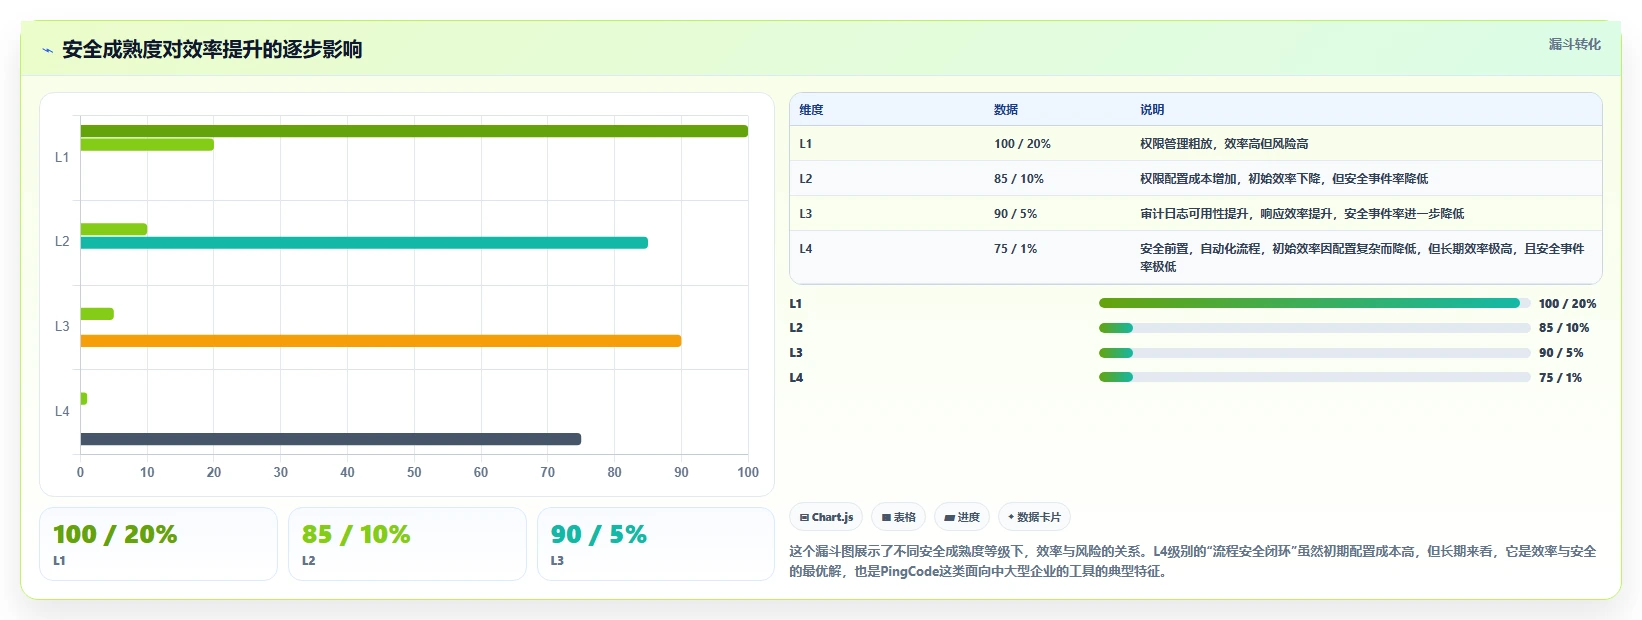Select the Chart.js chip

[826, 517]
